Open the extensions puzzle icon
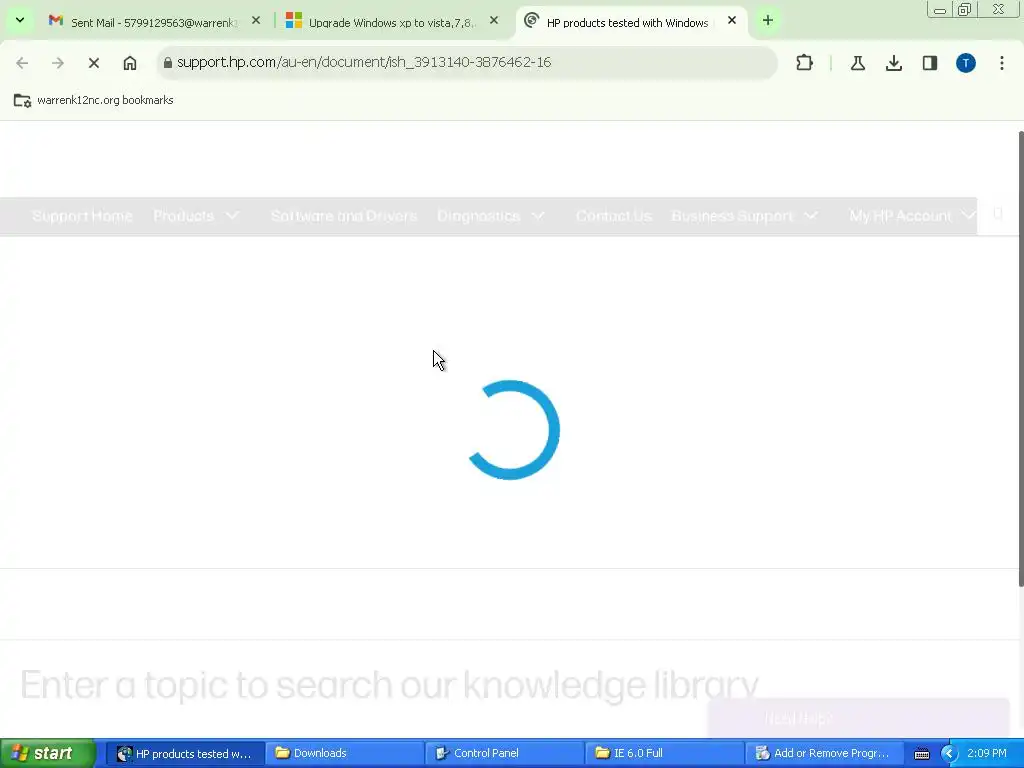Screen dimensions: 1024x768 coord(805,63)
